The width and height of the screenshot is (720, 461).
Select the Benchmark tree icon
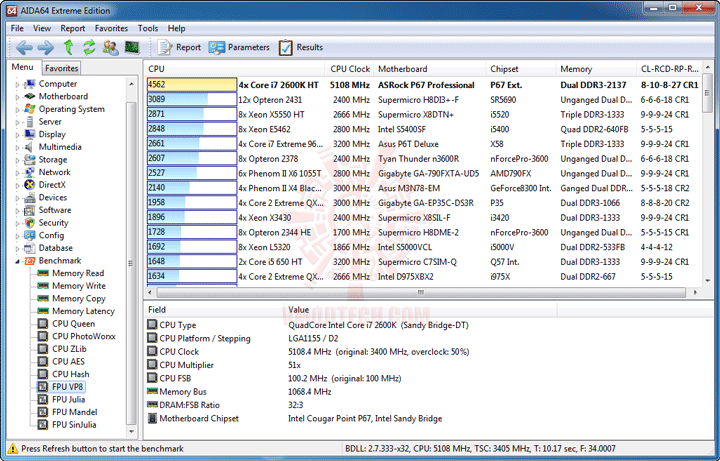coord(30,261)
